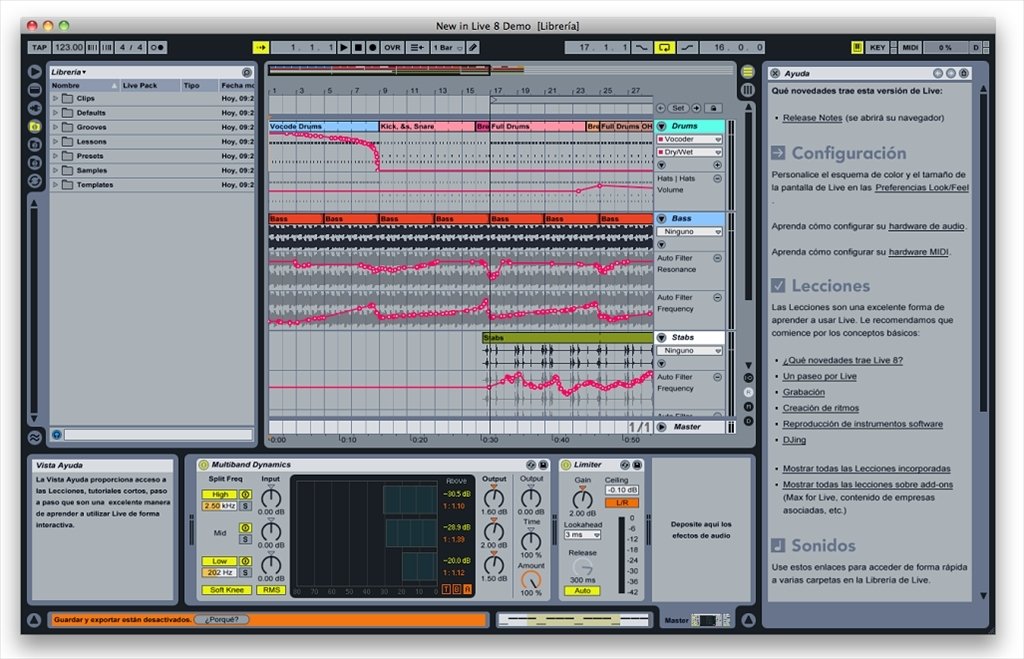Hot-swap Multiband Dynamics preset icon
1024x659 pixels.
tap(531, 465)
